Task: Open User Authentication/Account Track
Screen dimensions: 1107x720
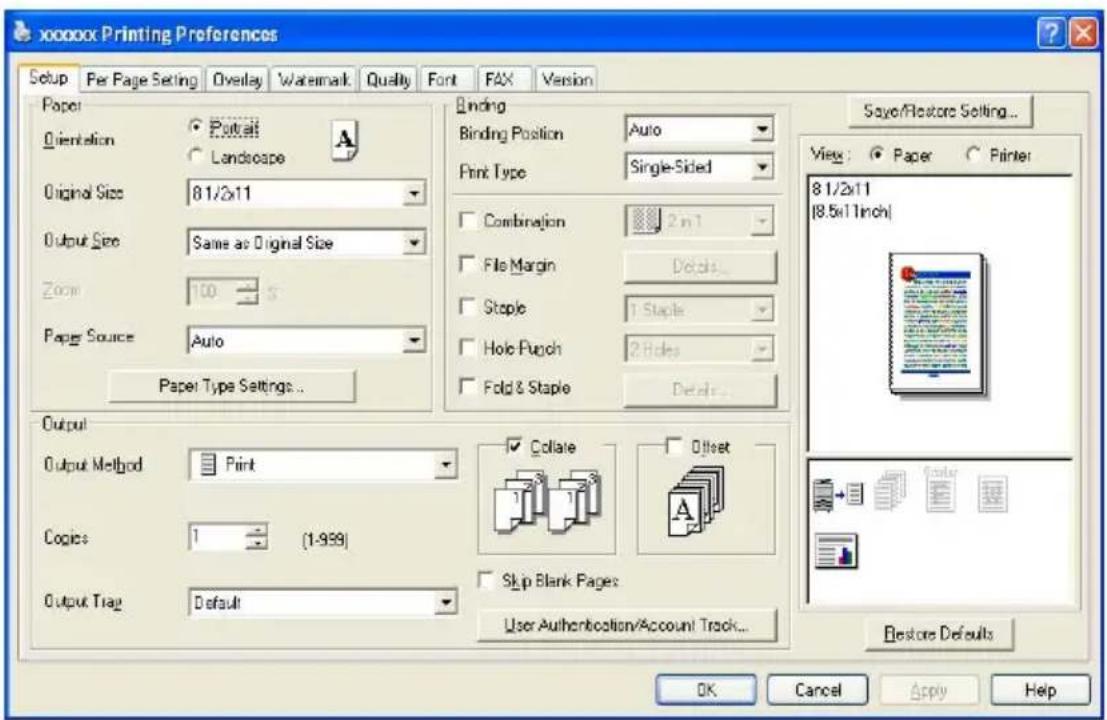Action: 626,625
